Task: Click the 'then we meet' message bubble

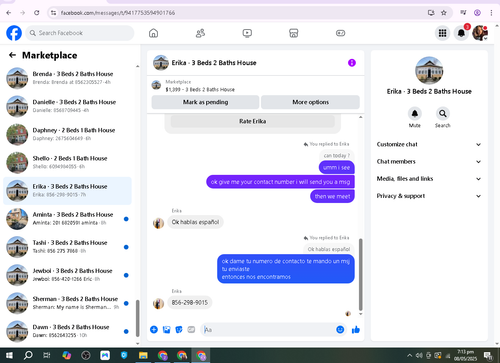Action: [x=332, y=196]
